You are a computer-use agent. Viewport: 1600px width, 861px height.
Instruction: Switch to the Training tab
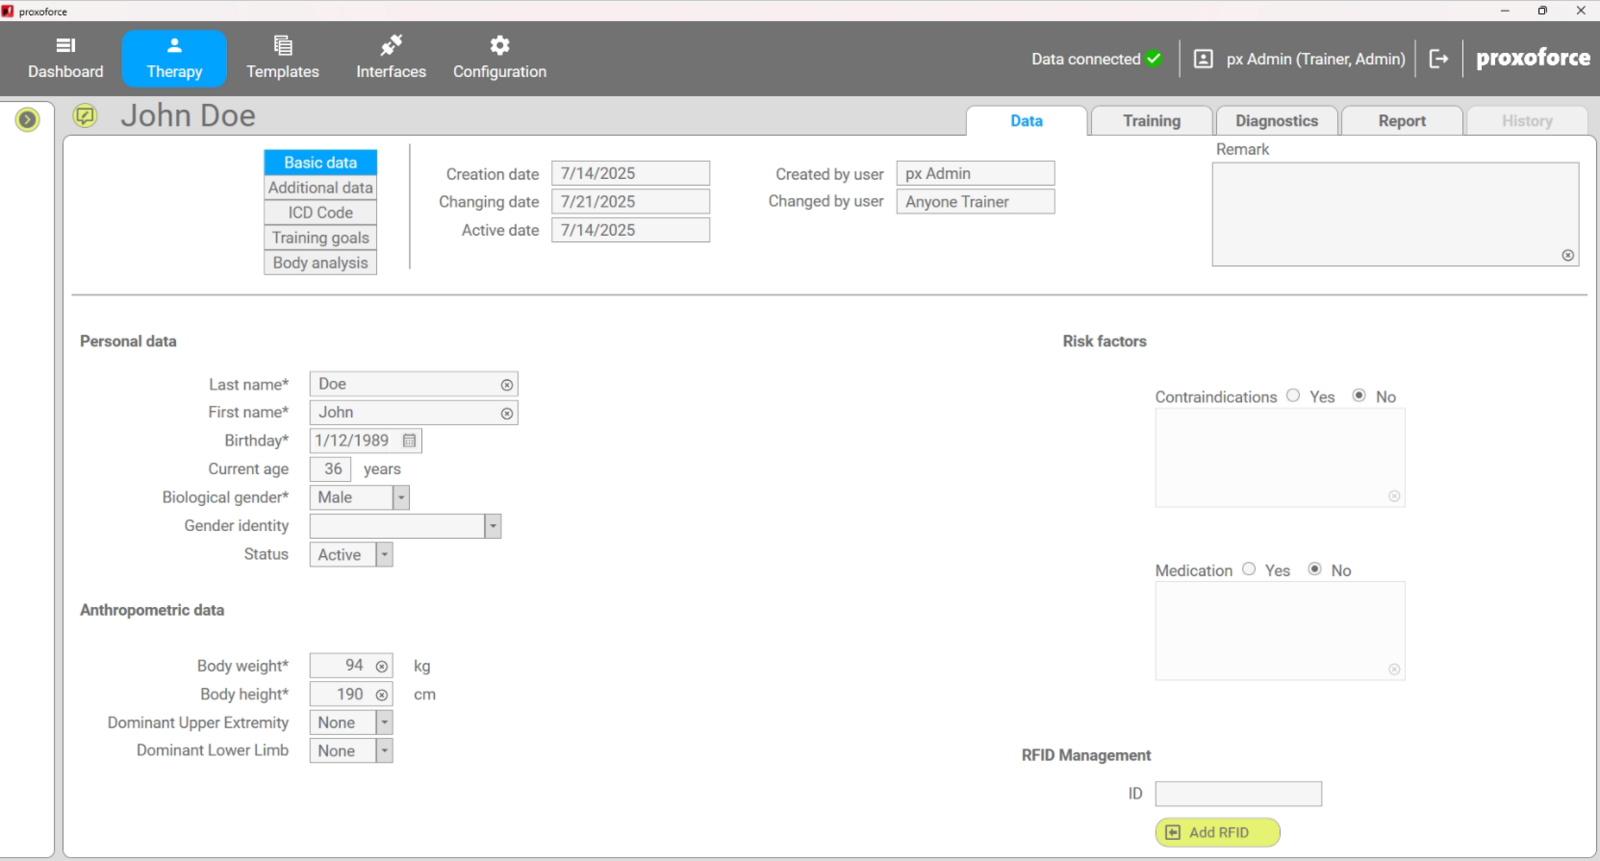pos(1151,121)
